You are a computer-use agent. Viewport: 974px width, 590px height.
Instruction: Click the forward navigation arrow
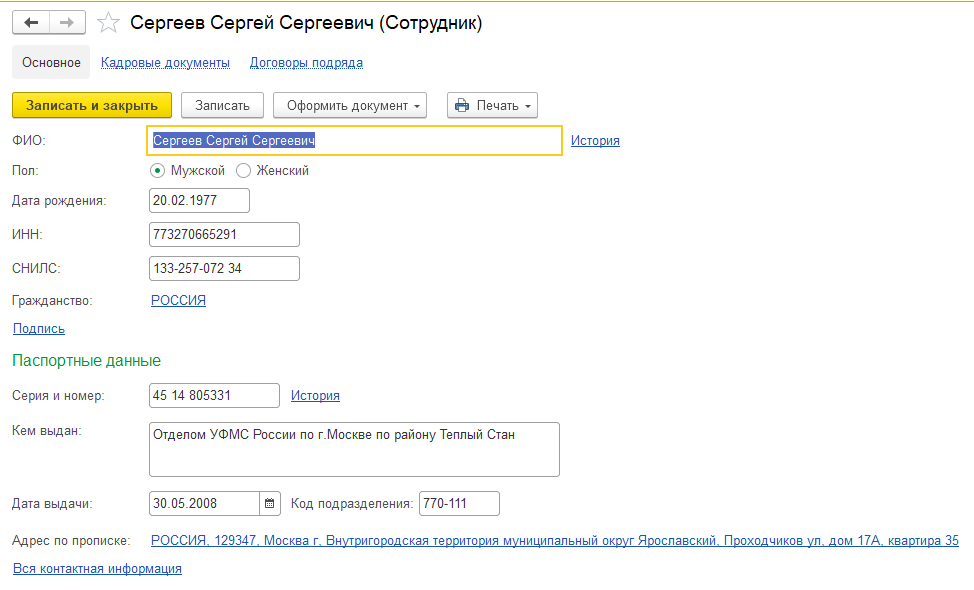(x=66, y=23)
